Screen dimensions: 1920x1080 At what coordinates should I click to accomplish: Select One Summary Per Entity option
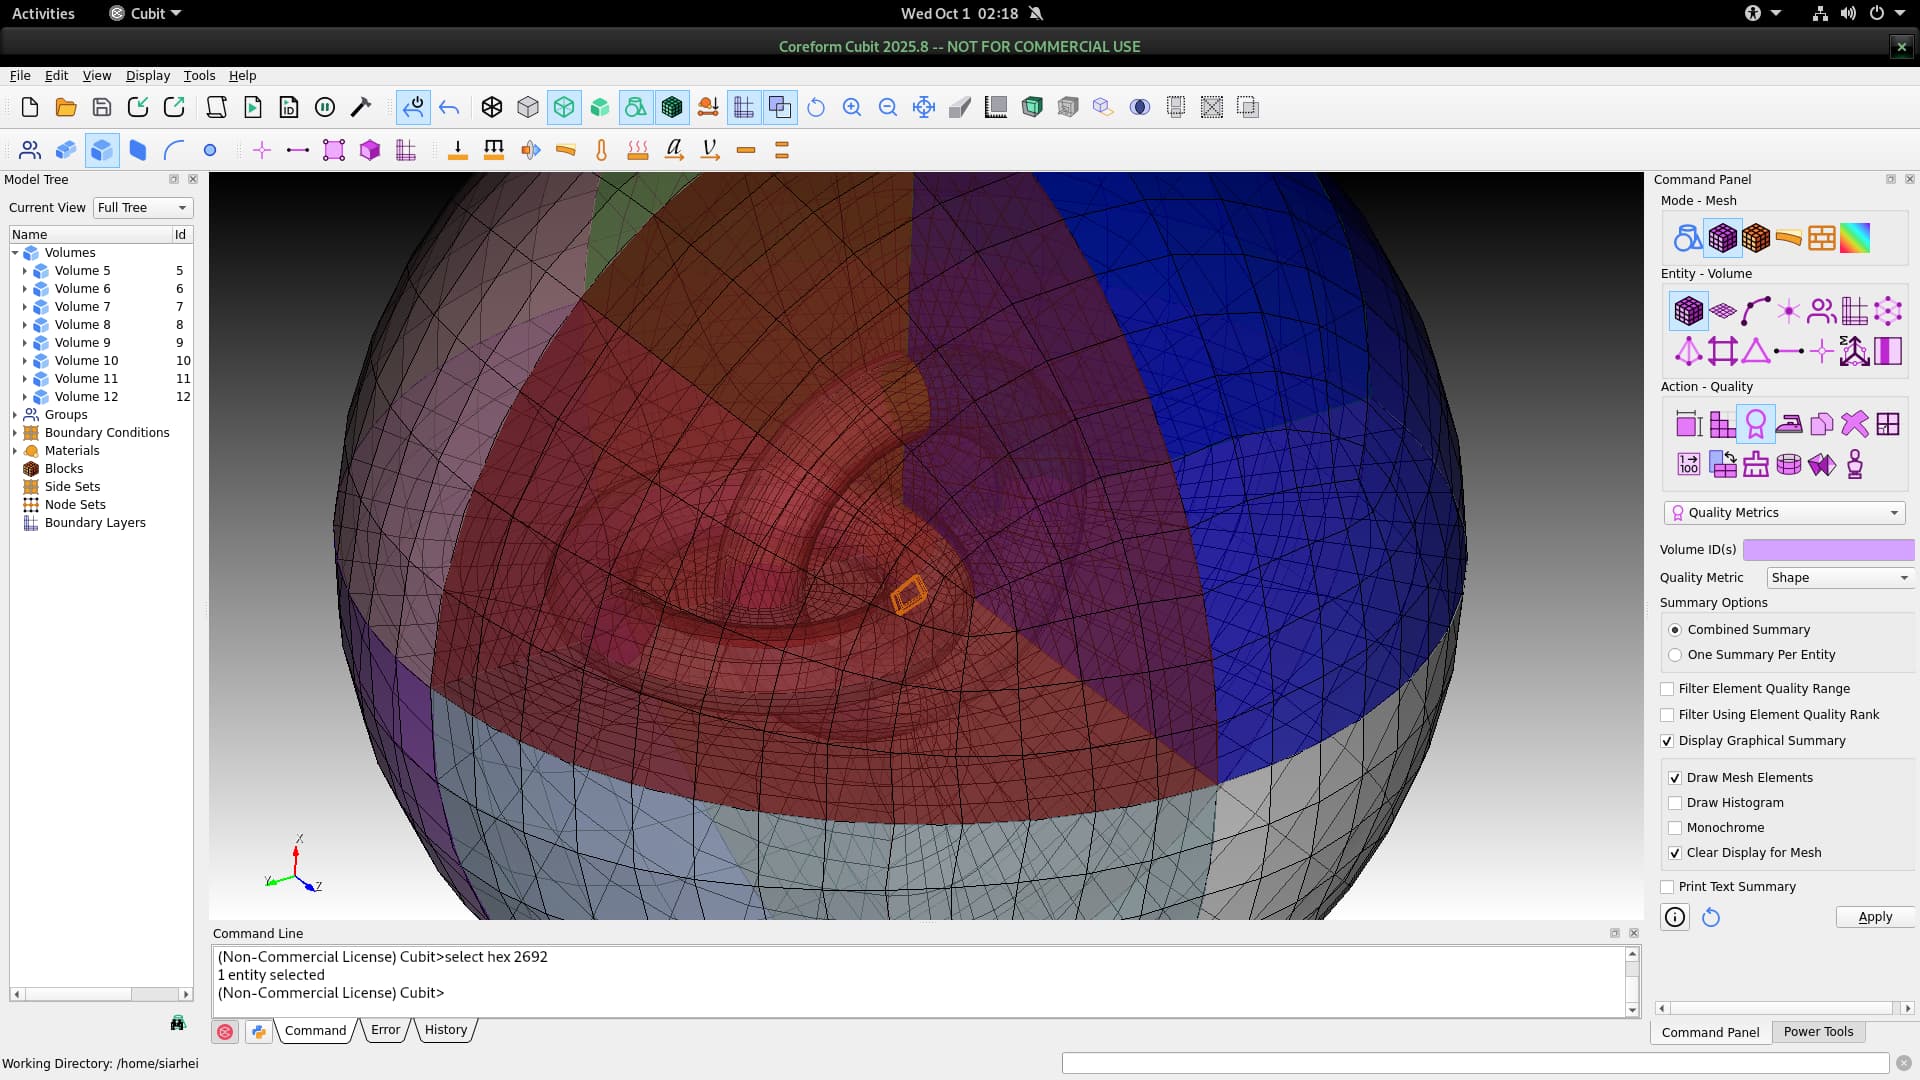[1675, 655]
